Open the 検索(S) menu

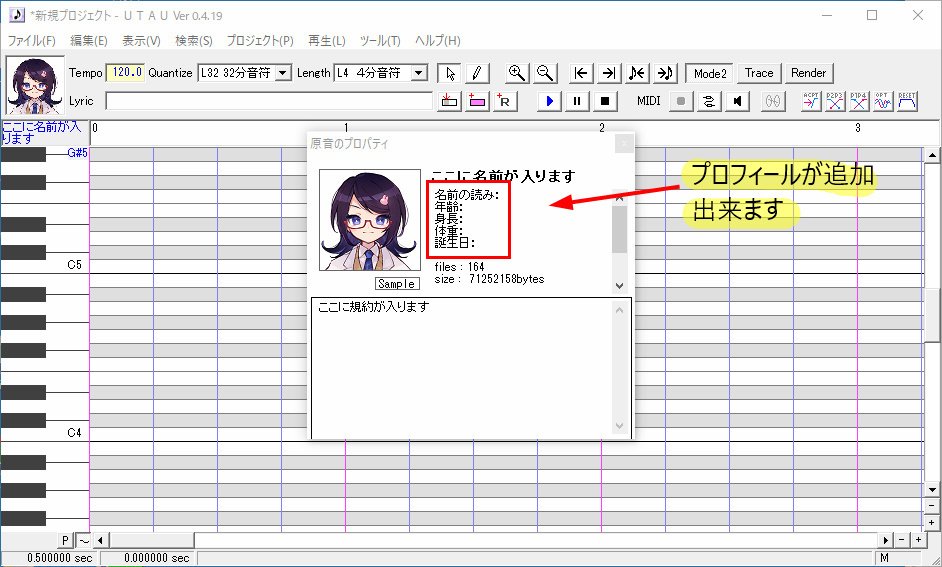coord(193,41)
